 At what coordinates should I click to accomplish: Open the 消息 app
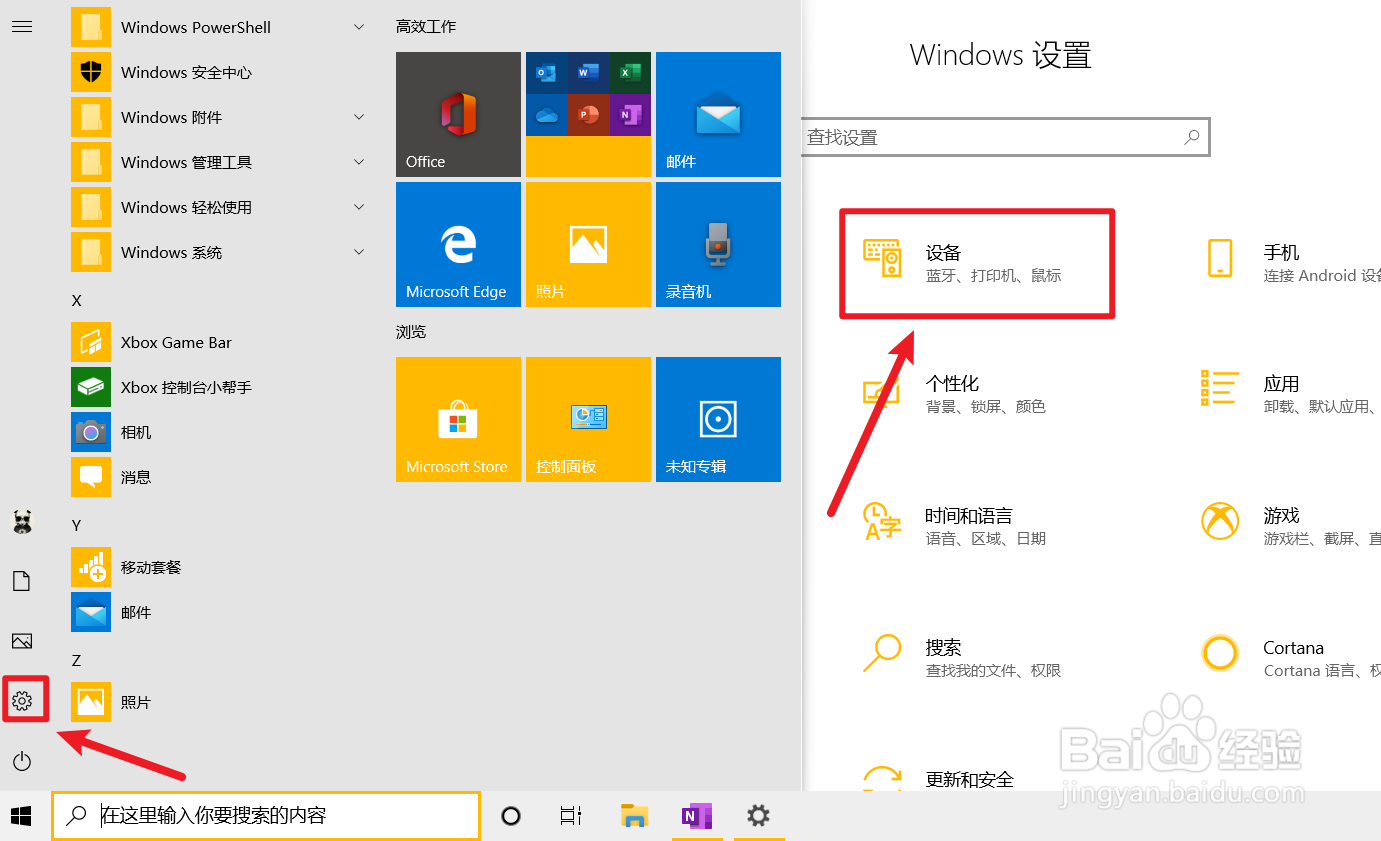coord(220,477)
